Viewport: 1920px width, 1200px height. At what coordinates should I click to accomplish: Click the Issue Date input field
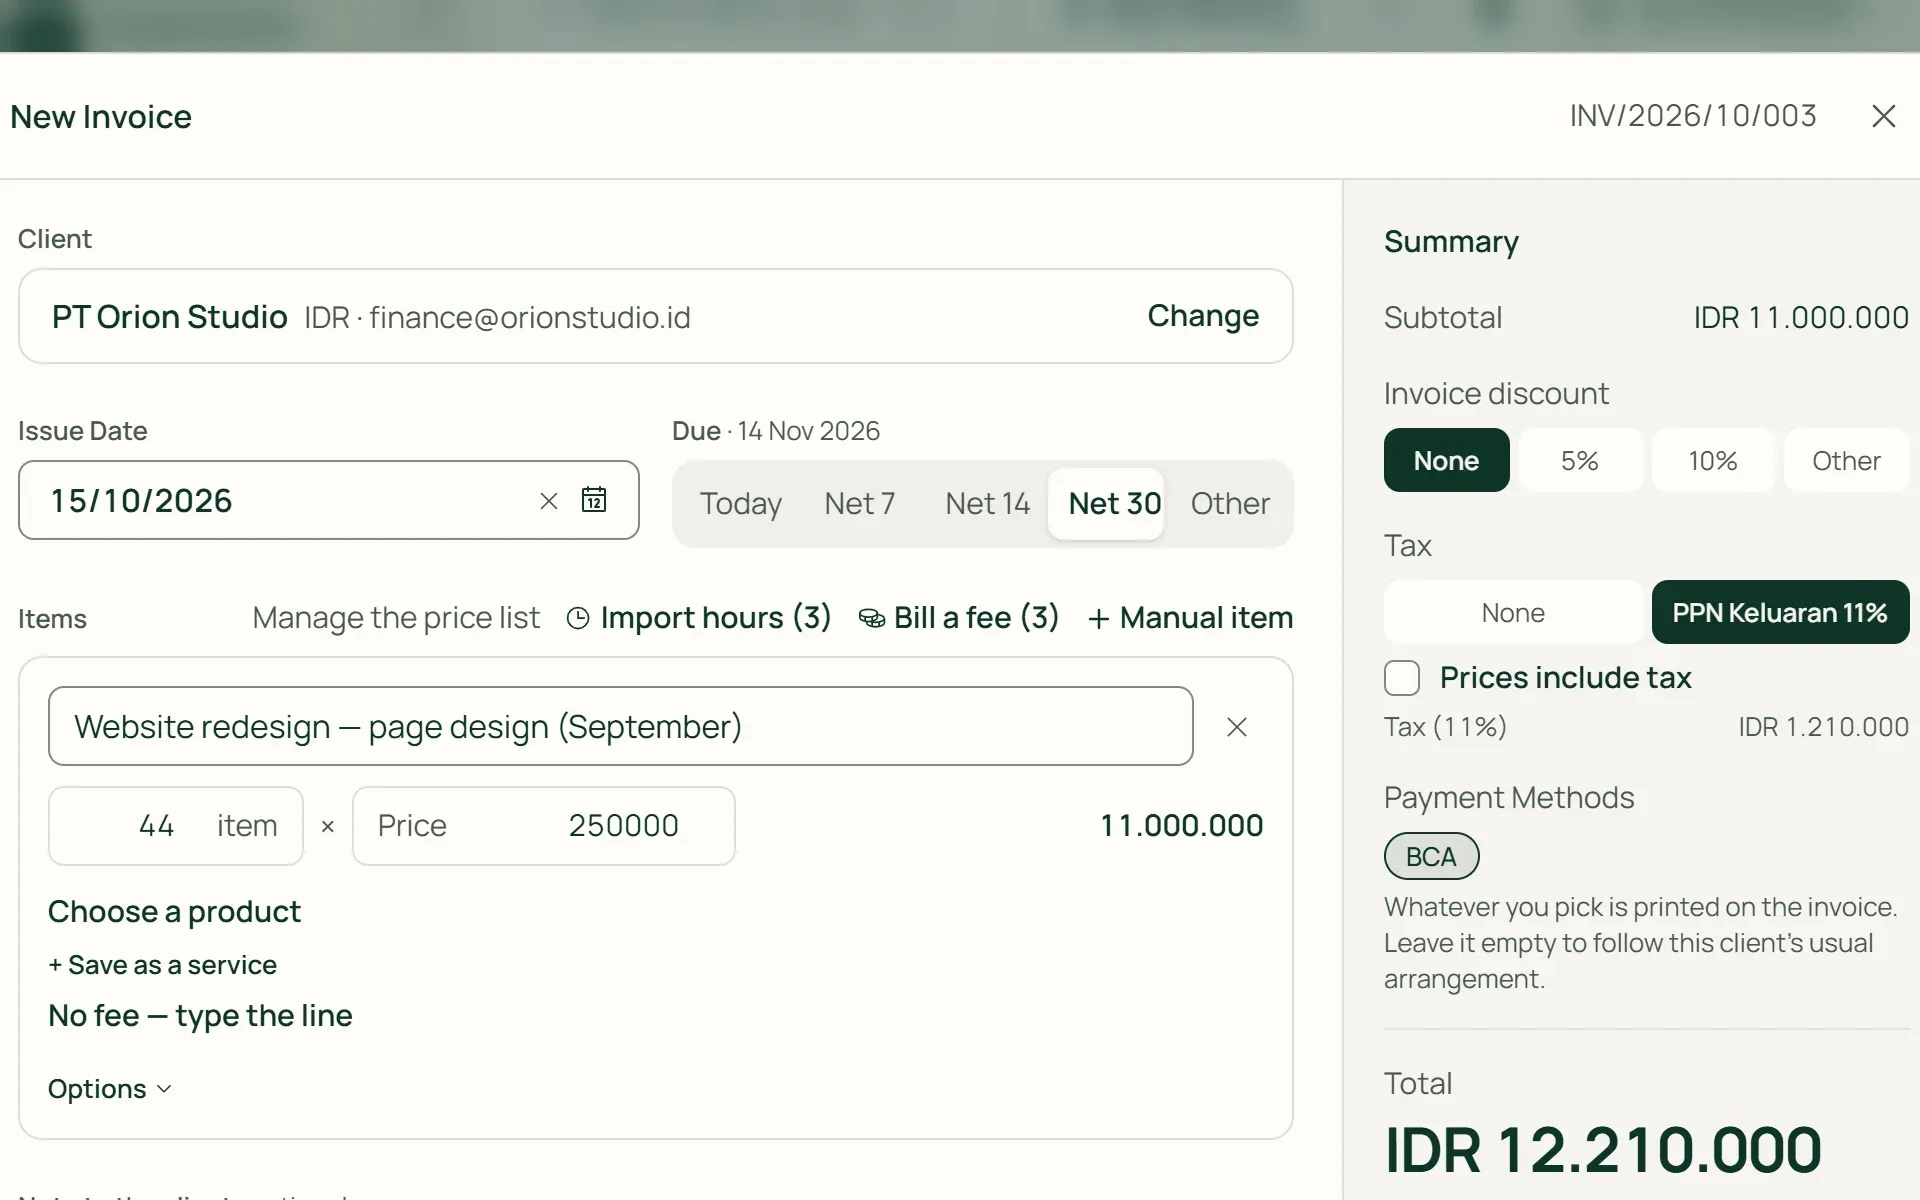point(328,500)
